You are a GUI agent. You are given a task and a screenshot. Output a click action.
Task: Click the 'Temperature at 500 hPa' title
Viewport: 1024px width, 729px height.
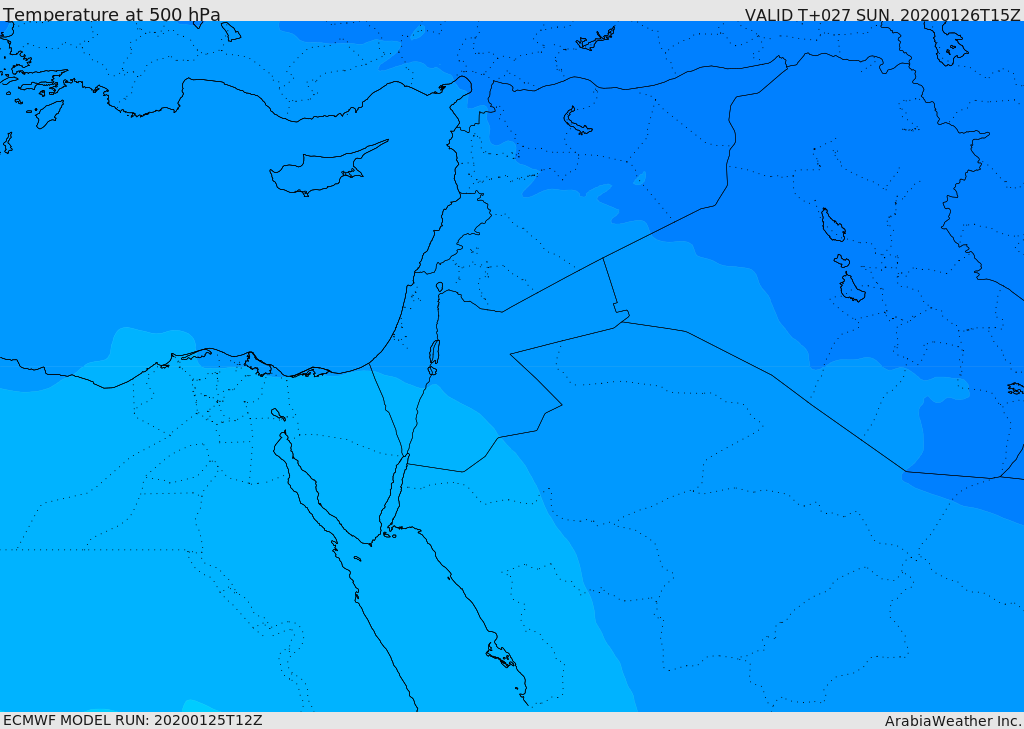pos(112,14)
